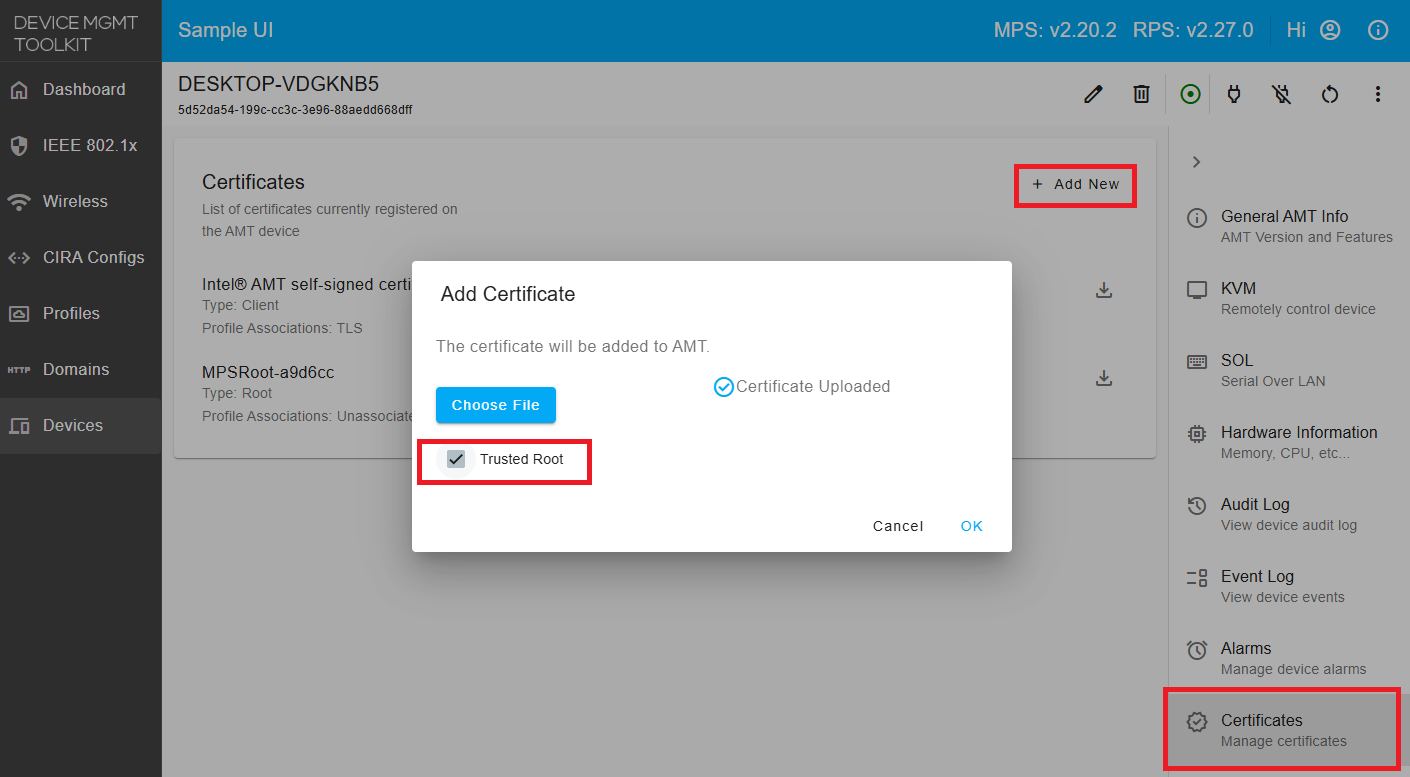Open Dashboard in the sidebar
The height and width of the screenshot is (777, 1410).
point(81,89)
